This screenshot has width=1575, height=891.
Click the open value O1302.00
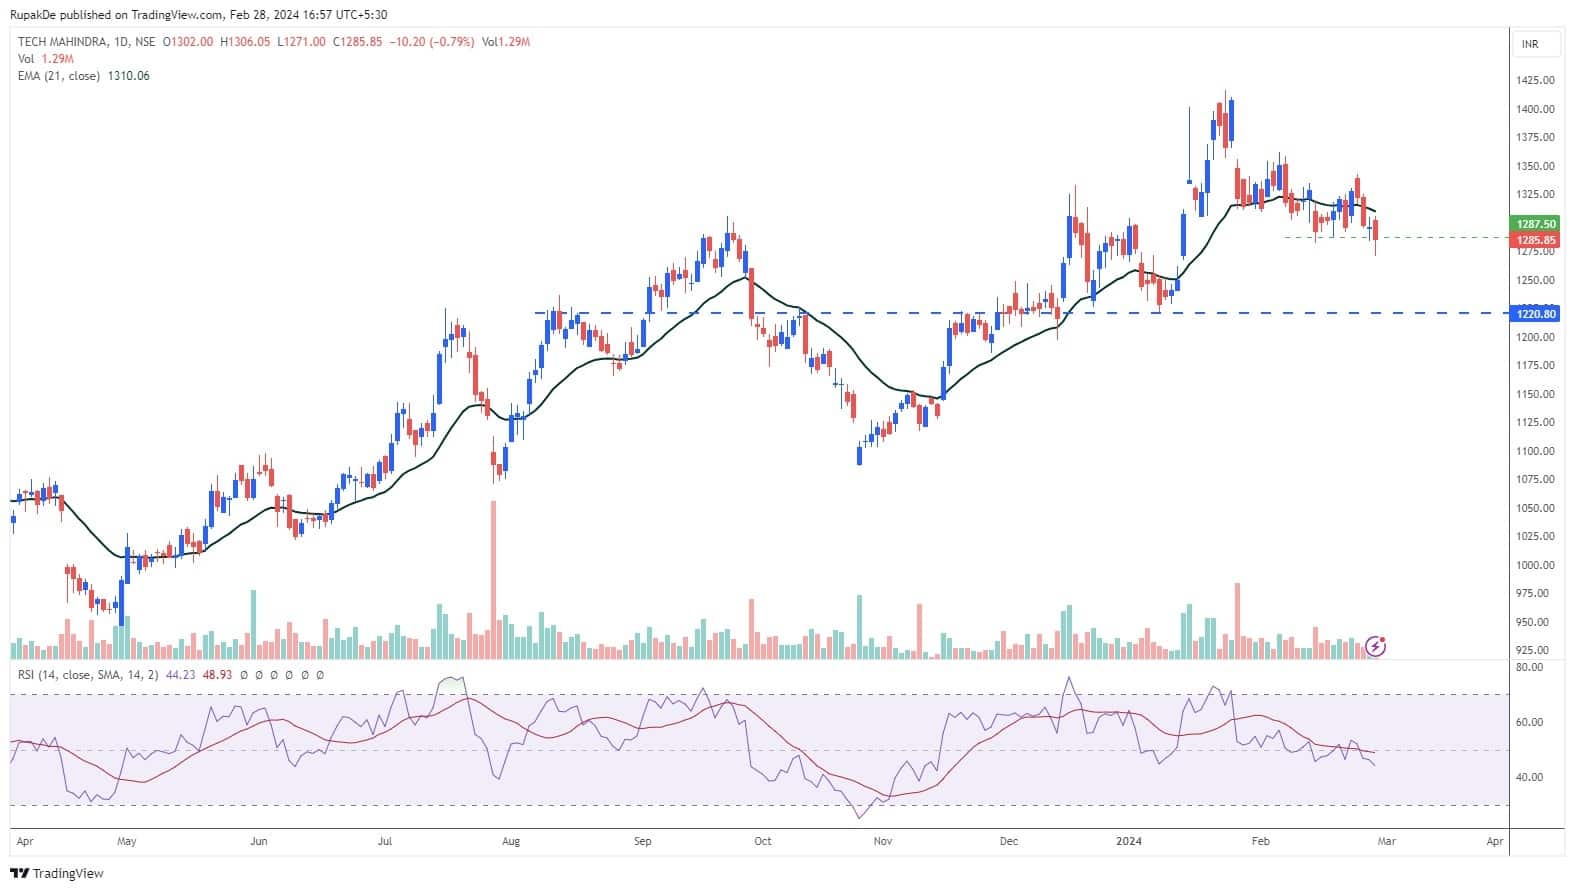(188, 42)
